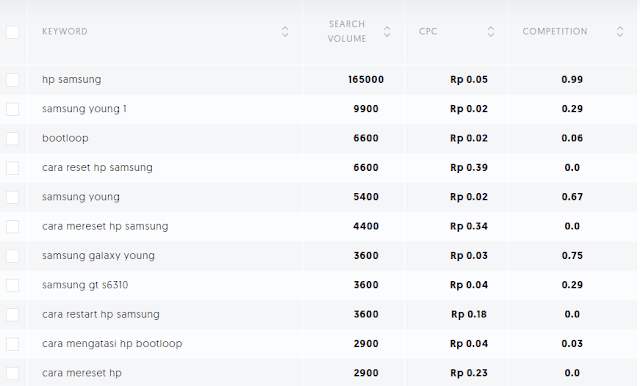
Task: Open keyword 'samsung gt s6310'
Action: point(85,285)
